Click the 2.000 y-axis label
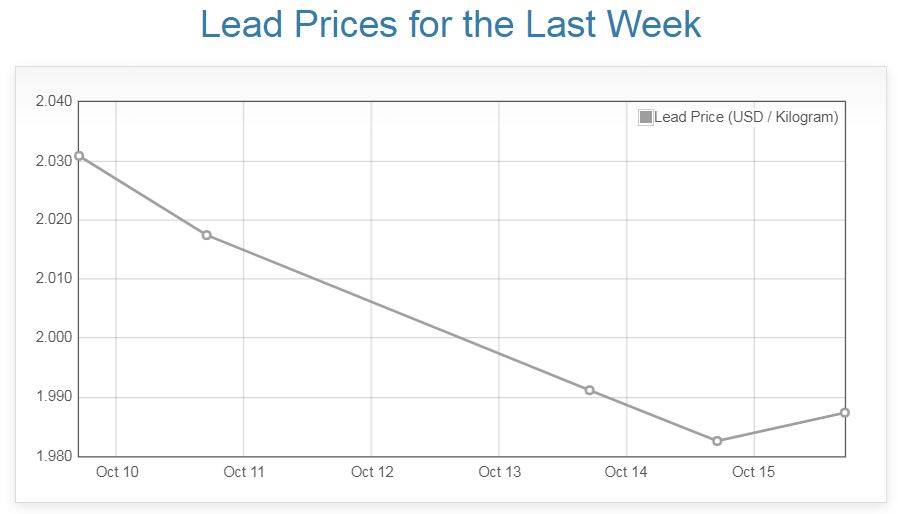 (x=54, y=338)
